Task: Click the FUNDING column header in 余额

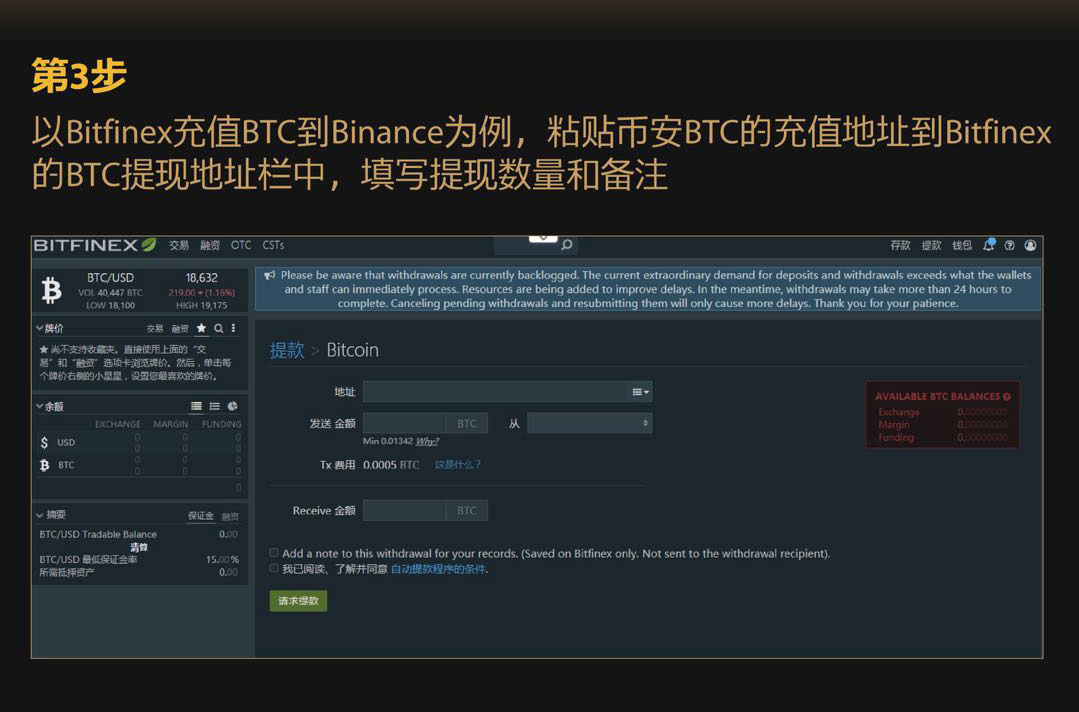Action: click(222, 424)
